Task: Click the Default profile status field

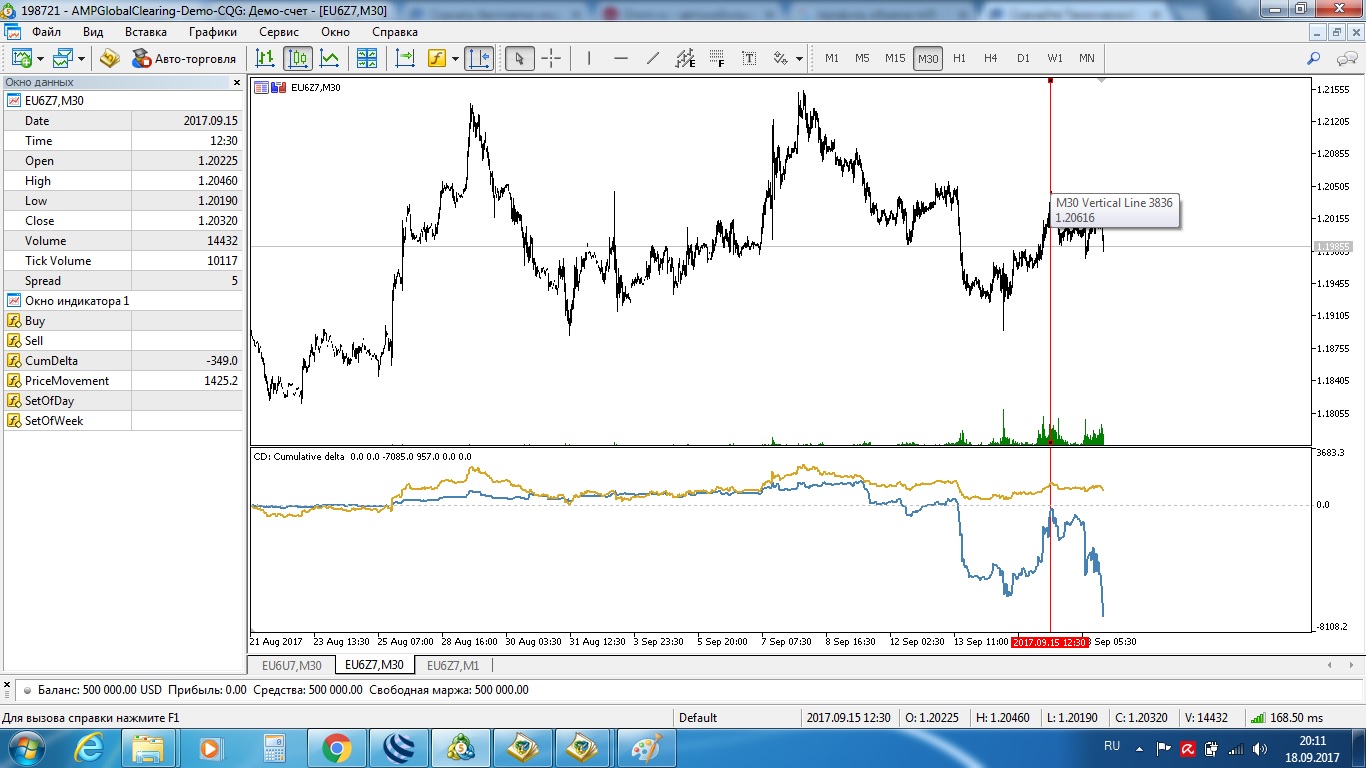Action: [x=737, y=717]
